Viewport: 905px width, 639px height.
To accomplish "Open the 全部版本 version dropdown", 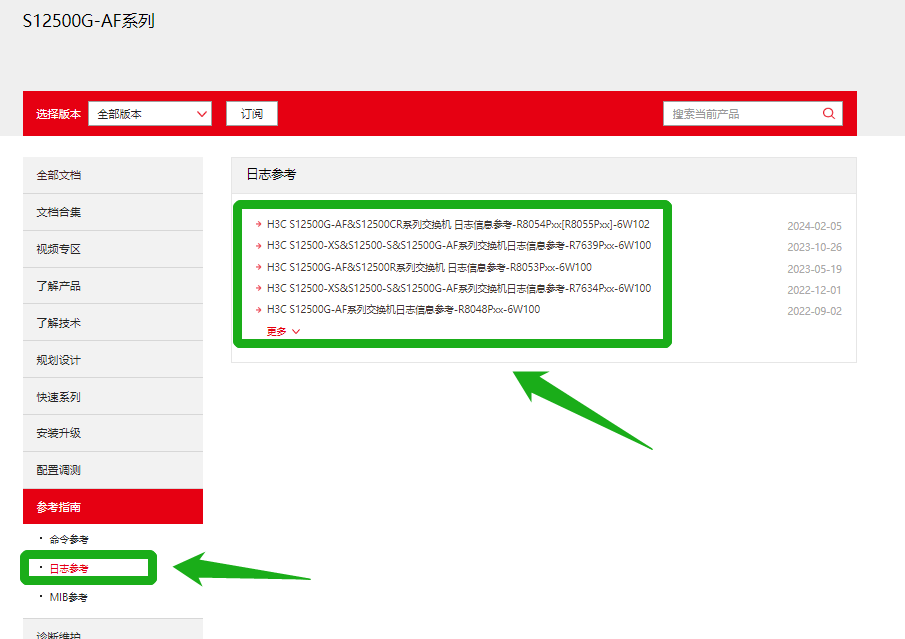I will click(x=150, y=114).
